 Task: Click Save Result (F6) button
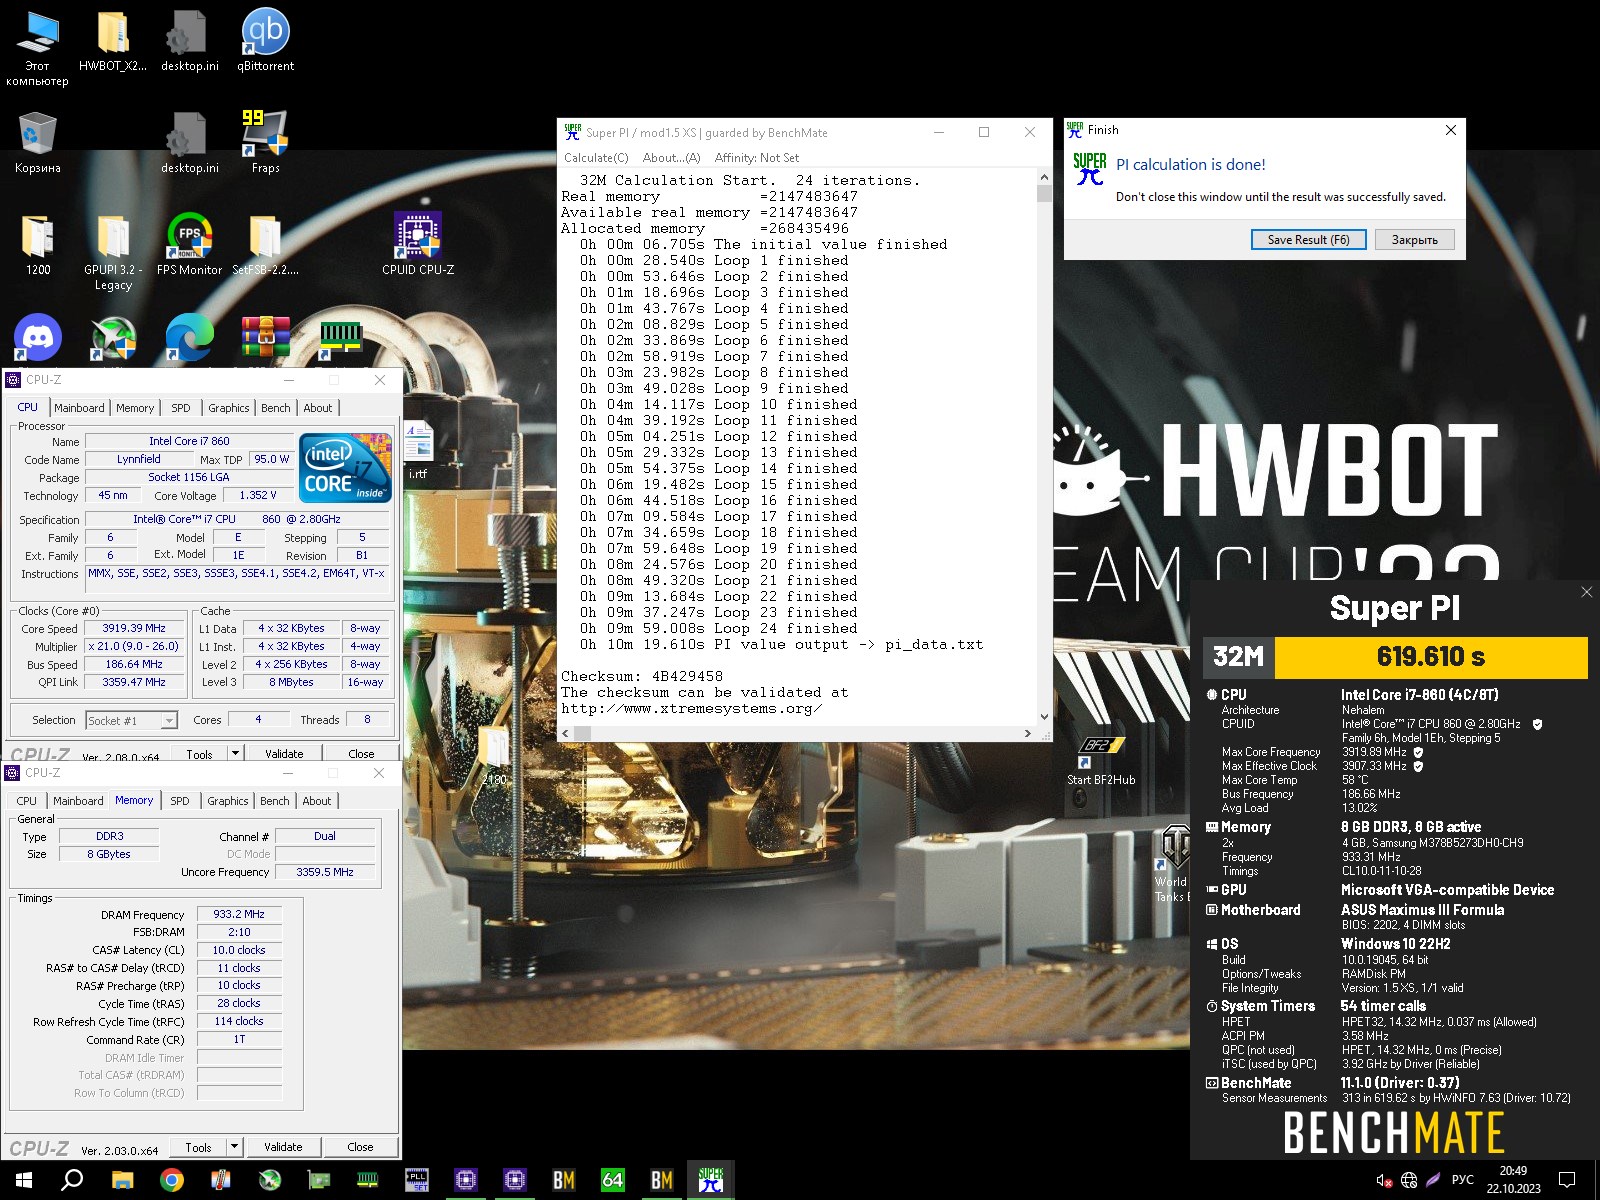pos(1308,240)
